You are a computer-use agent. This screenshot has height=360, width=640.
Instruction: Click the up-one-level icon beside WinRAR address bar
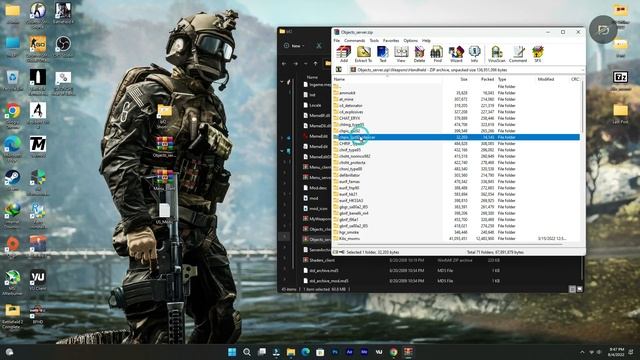click(339, 70)
